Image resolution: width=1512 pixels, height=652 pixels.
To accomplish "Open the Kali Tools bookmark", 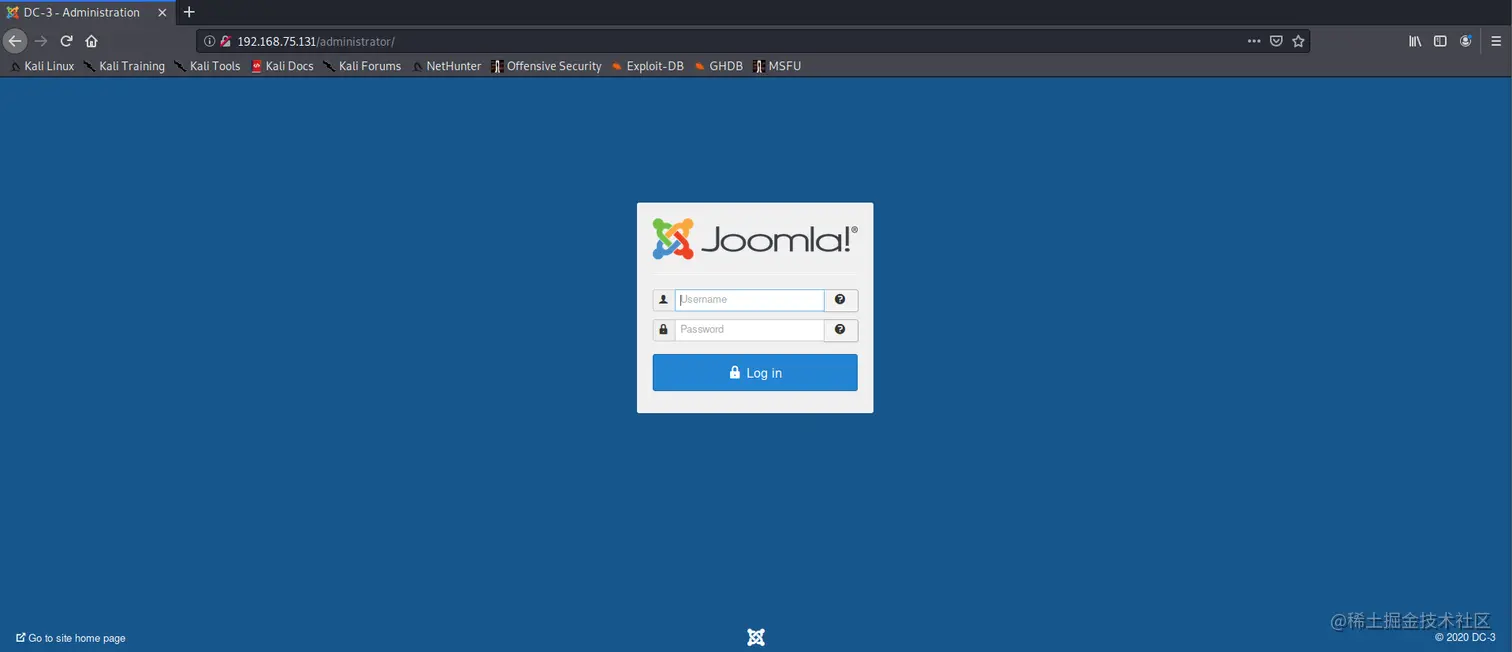I will [207, 66].
